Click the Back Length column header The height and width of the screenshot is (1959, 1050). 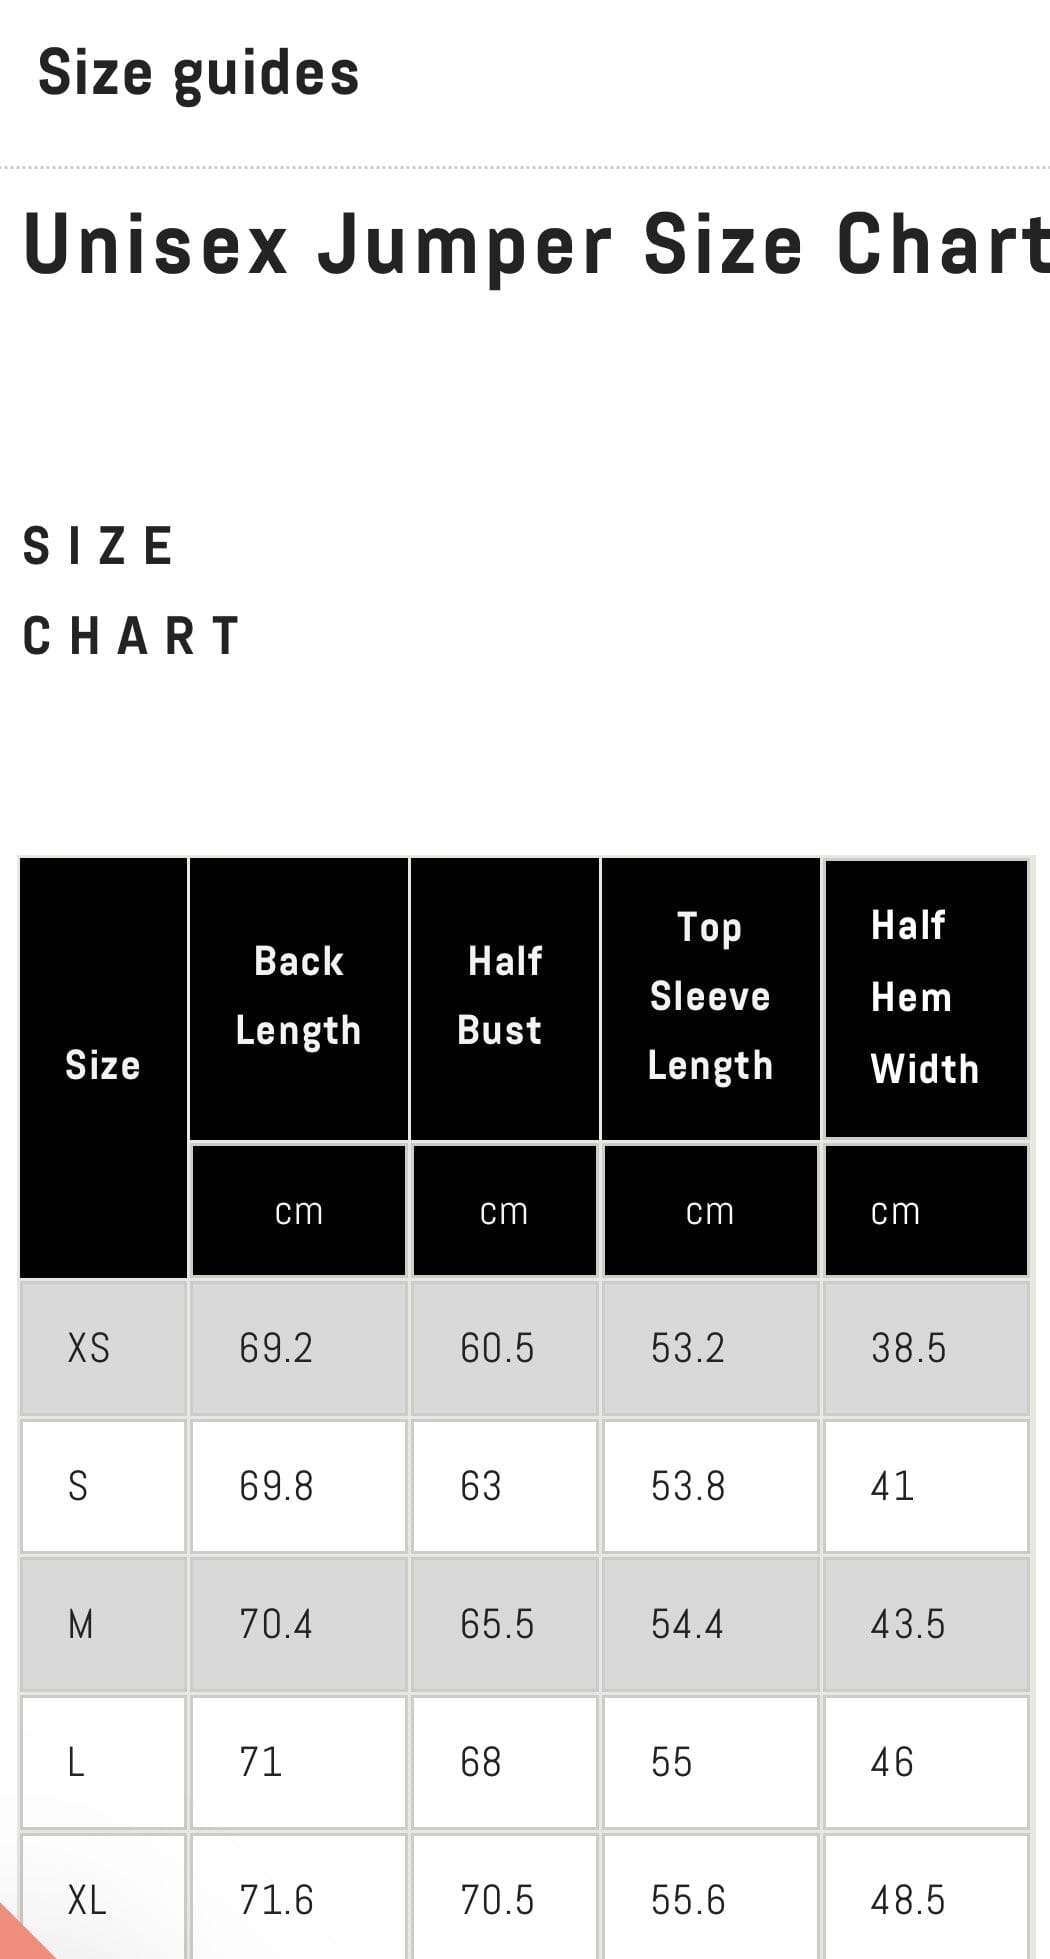click(x=299, y=998)
